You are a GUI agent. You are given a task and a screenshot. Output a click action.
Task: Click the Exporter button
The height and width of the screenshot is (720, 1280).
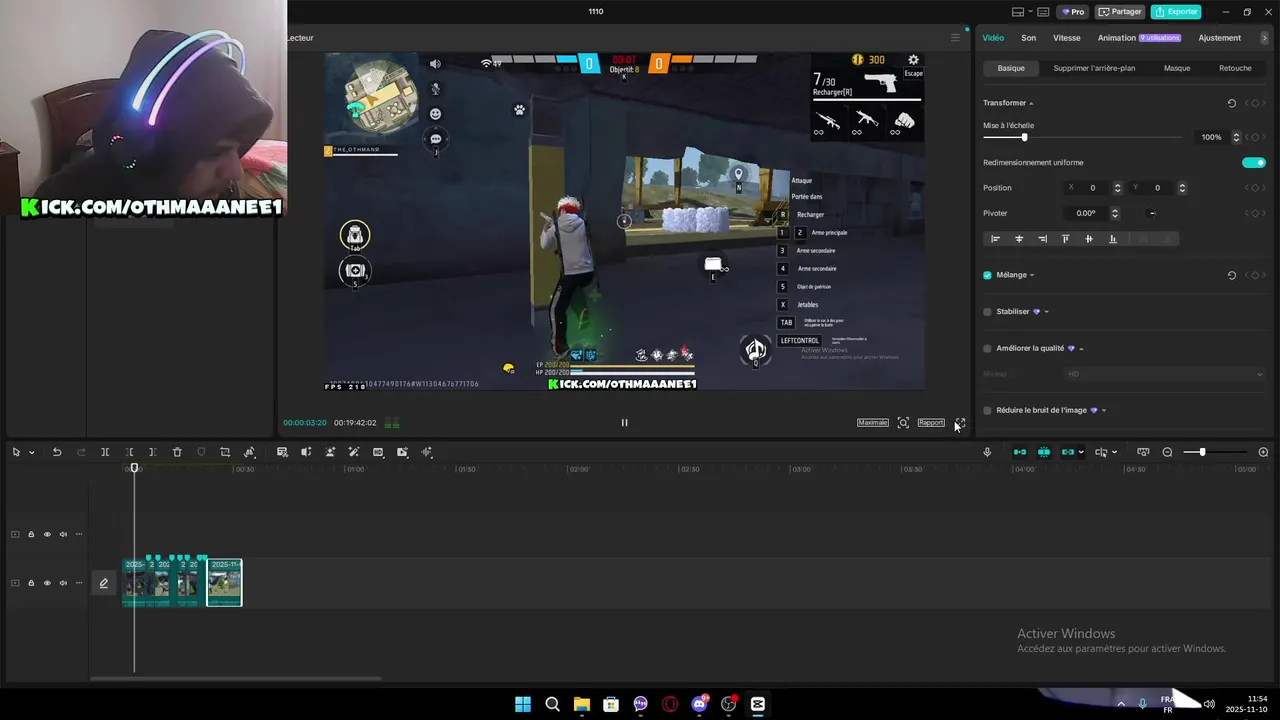click(x=1176, y=12)
